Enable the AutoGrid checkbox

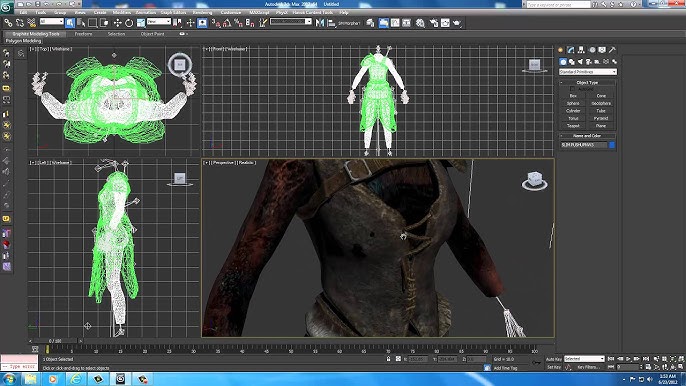(x=572, y=89)
